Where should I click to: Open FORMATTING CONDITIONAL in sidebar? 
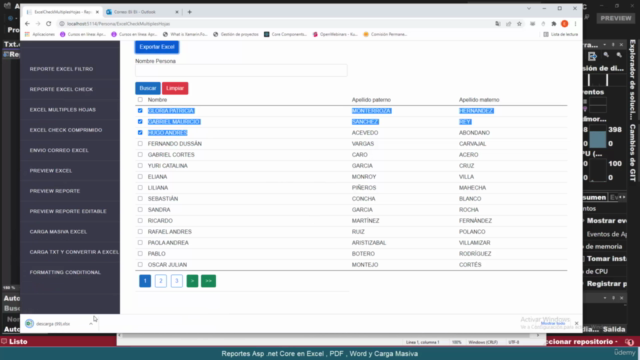[x=65, y=272]
